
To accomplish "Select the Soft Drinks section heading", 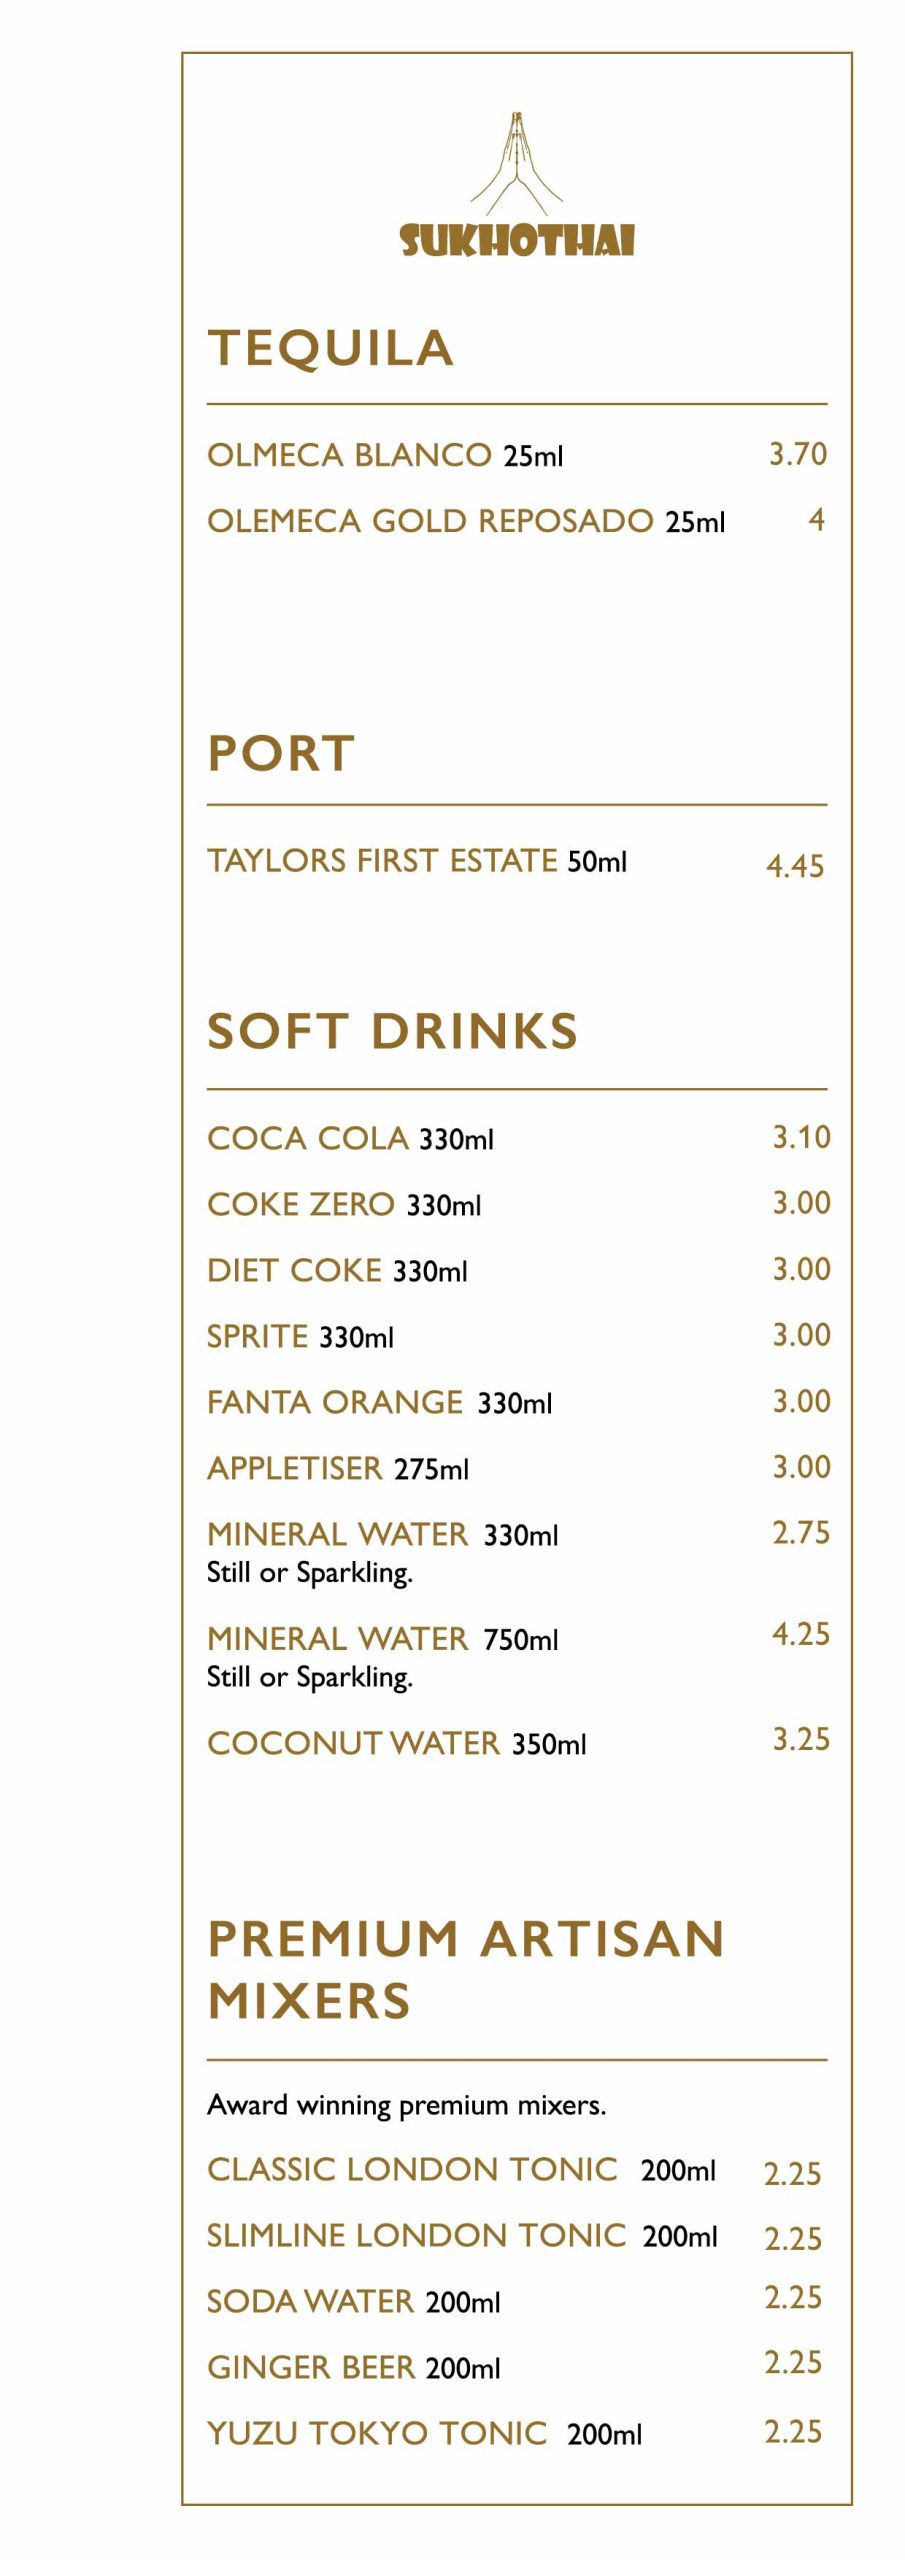I will 393,1031.
